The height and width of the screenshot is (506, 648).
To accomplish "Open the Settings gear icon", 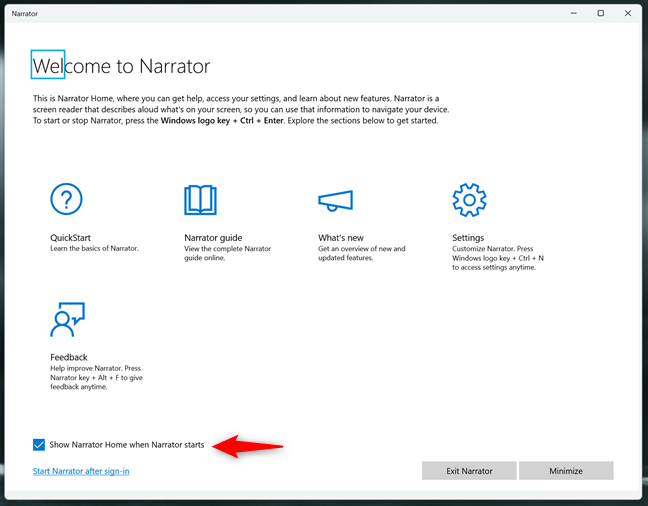I will point(469,200).
